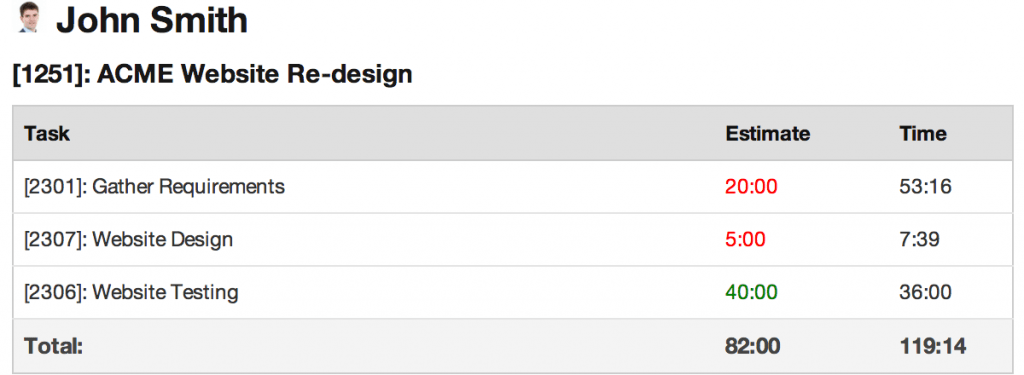
Task: Open the [2307]: Website Design task
Action: (128, 239)
